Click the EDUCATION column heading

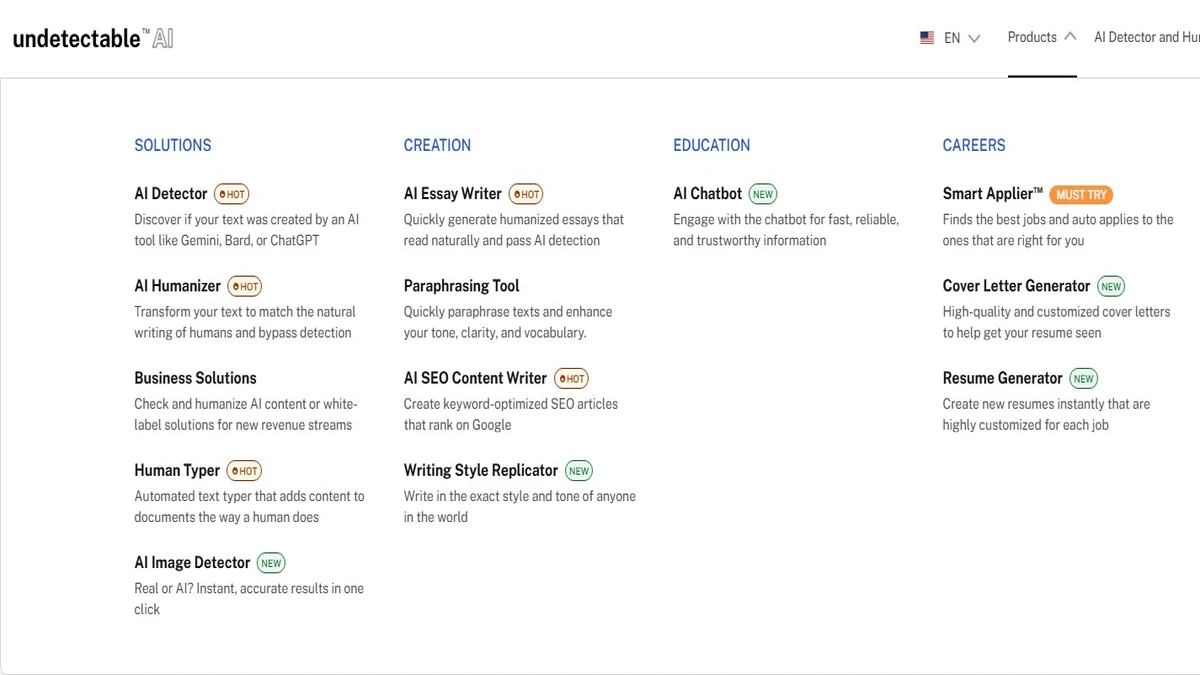tap(711, 145)
